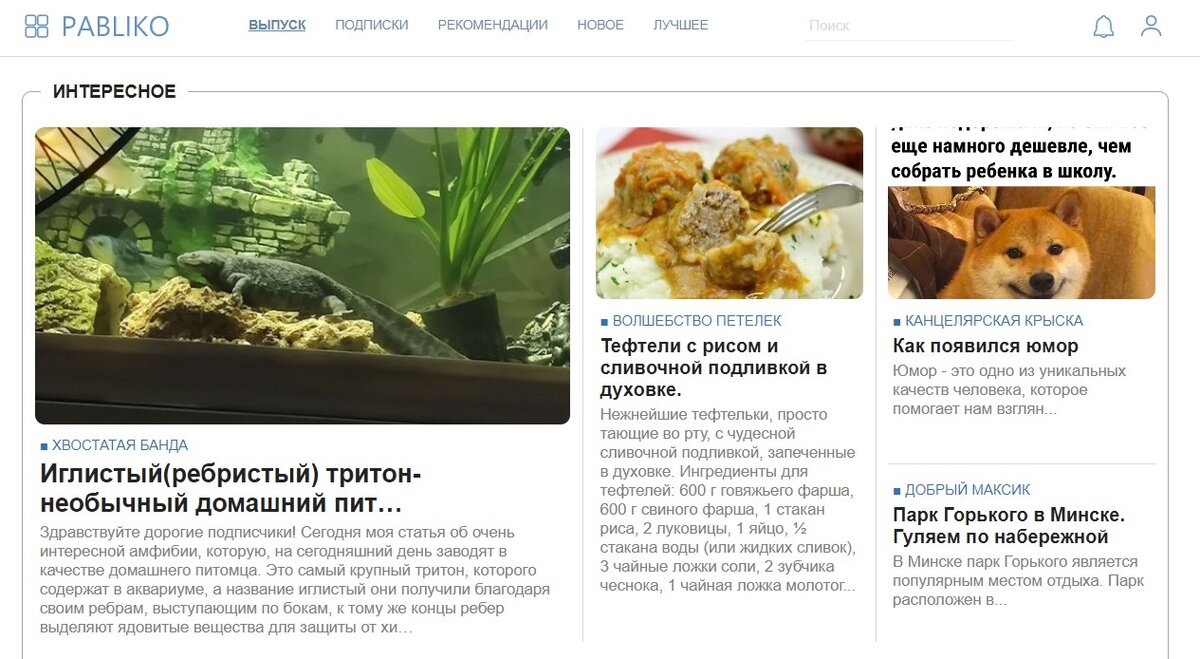Image resolution: width=1200 pixels, height=659 pixels.
Task: Switch to the НОВОЕ tab
Action: 600,25
